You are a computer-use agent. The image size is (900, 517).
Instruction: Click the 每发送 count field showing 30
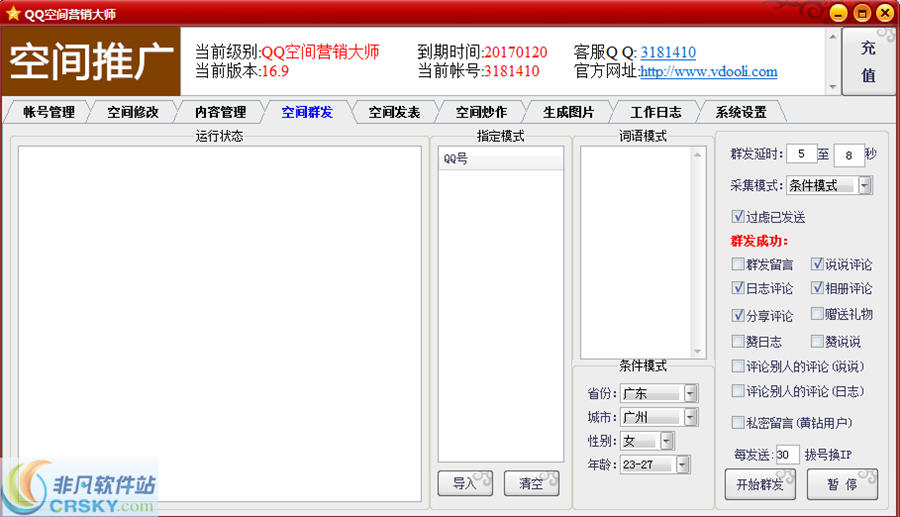point(788,454)
